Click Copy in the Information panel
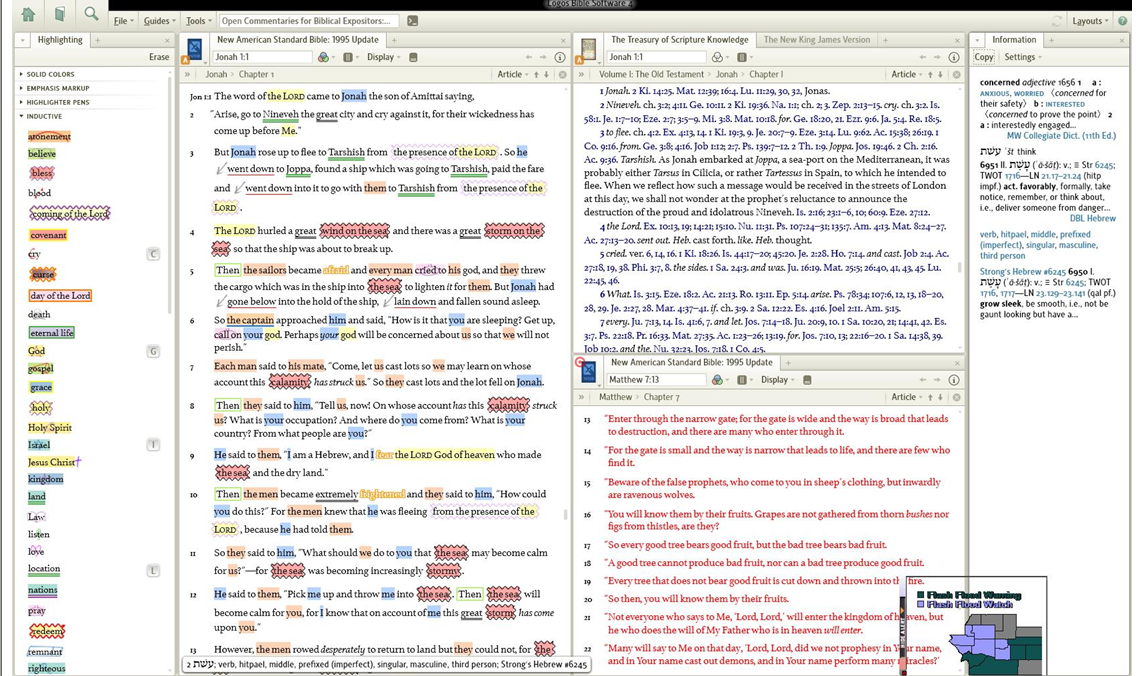 pos(984,58)
